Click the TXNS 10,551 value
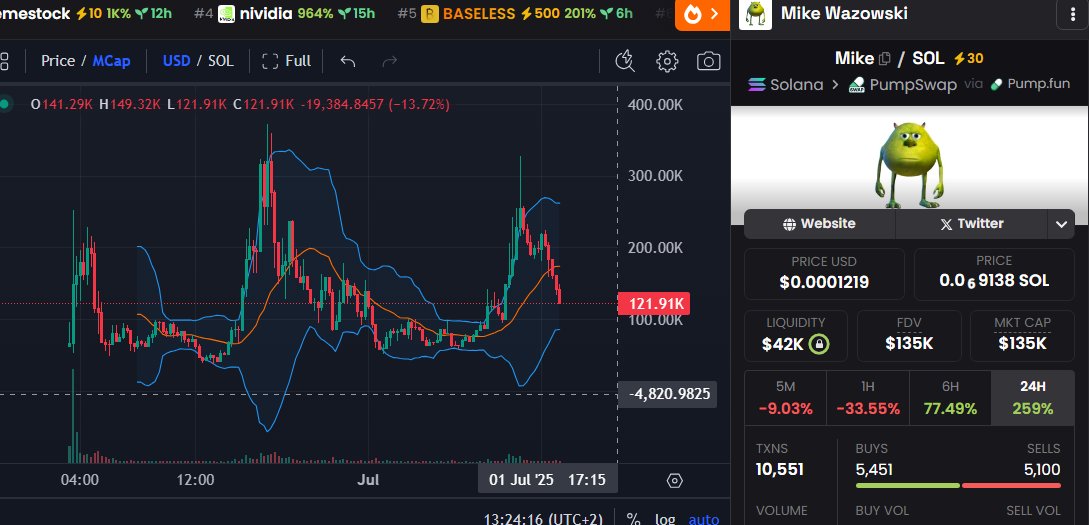The image size is (1089, 525). pyautogui.click(x=779, y=469)
